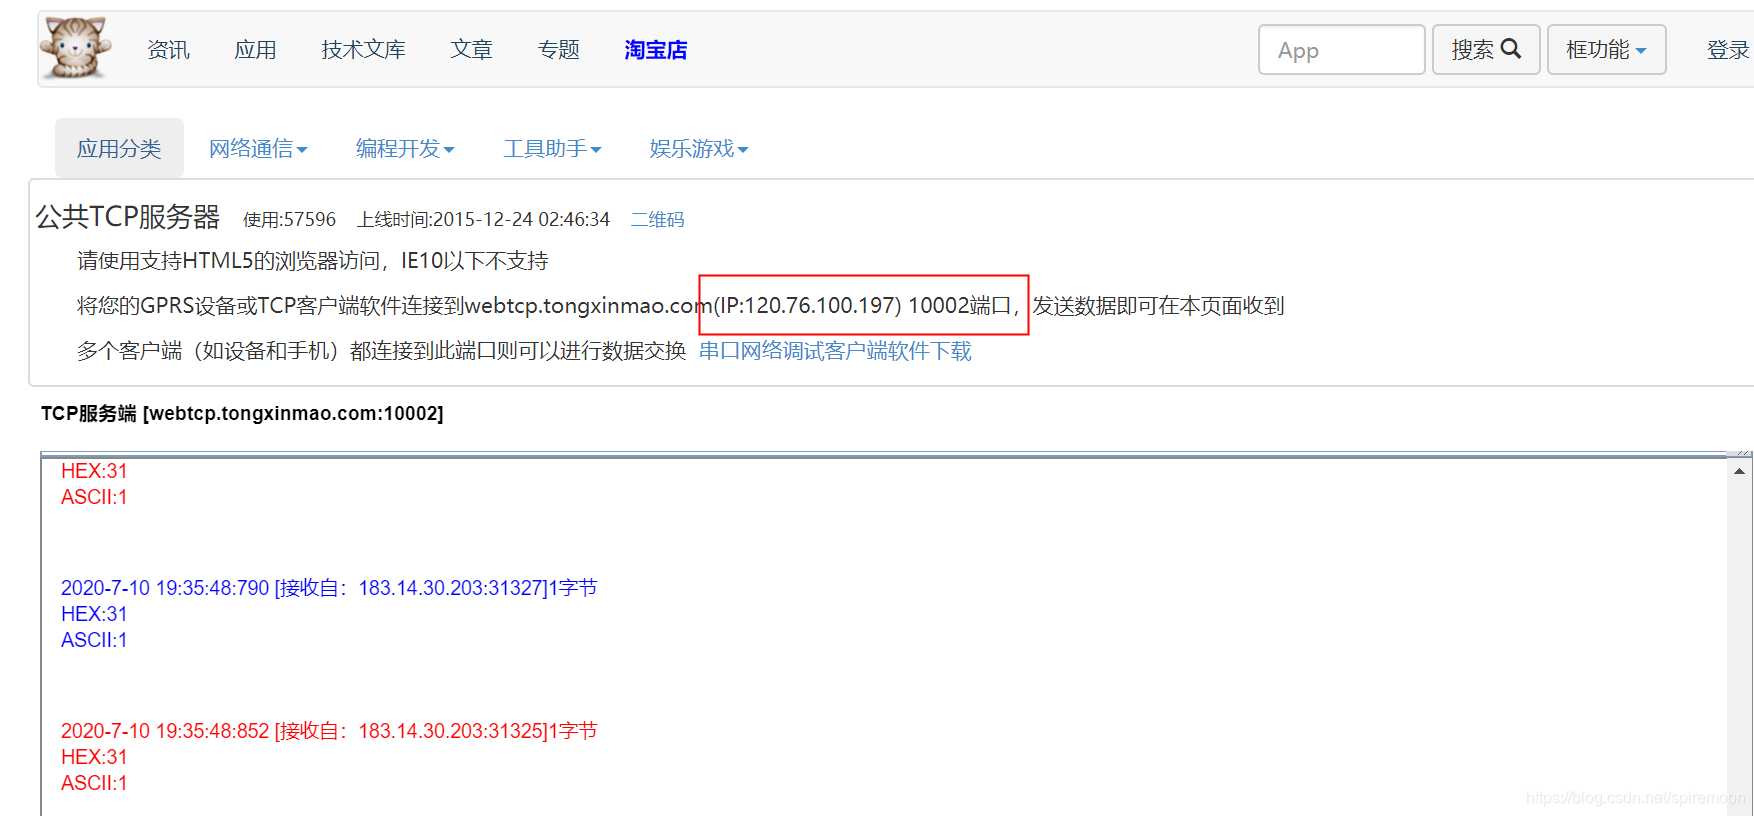1754x816 pixels.
Task: Select the 应用分类 tab
Action: [x=119, y=148]
